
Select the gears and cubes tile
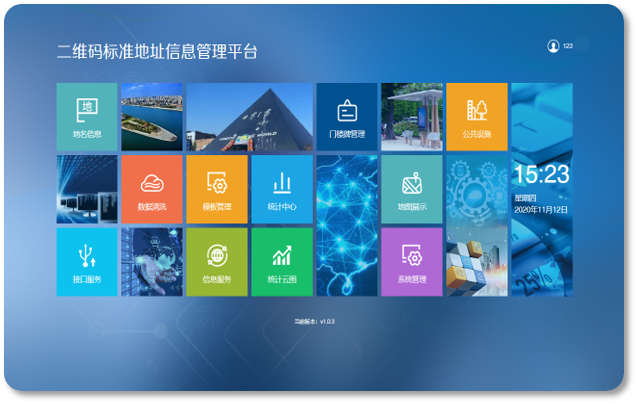[477, 226]
